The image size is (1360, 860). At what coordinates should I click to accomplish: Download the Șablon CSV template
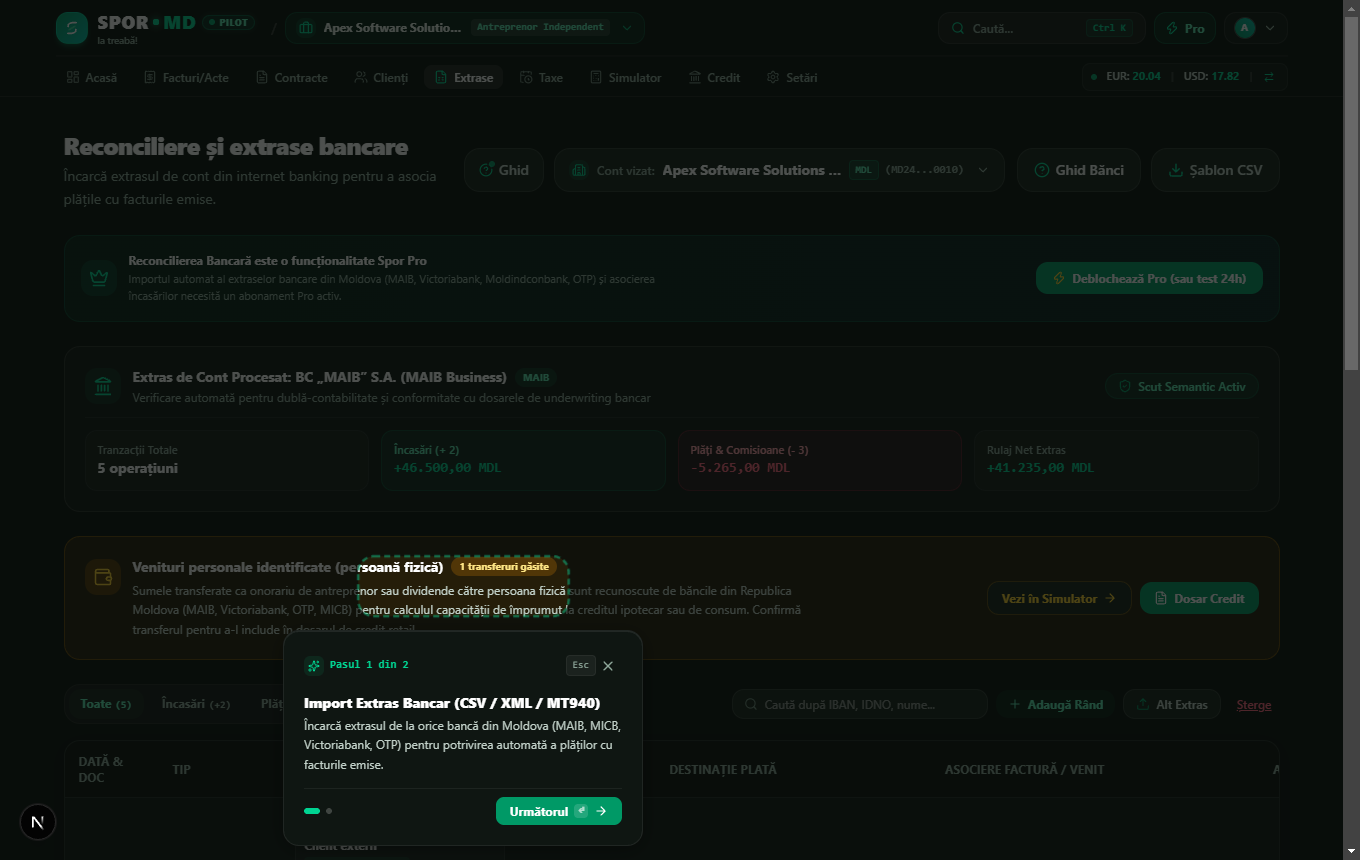(1215, 170)
